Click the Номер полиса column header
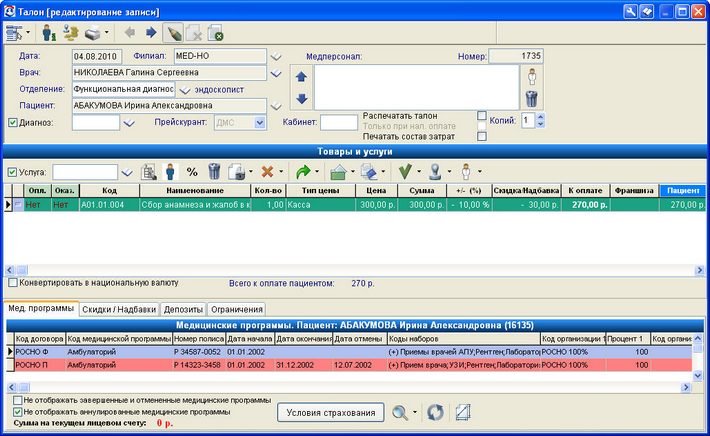 coord(199,339)
